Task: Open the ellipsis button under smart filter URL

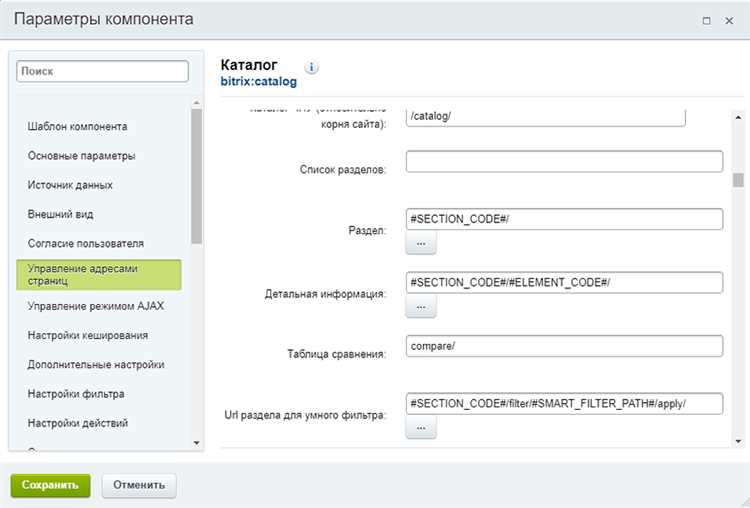Action: 421,428
